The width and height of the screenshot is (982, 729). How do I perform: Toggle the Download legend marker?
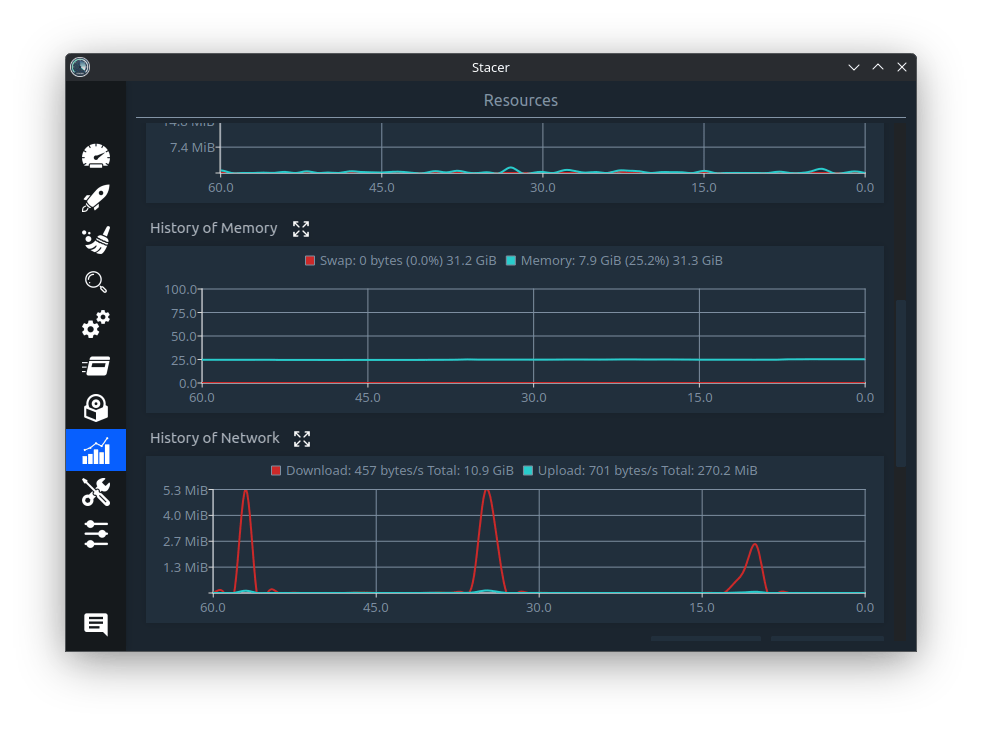(x=276, y=470)
